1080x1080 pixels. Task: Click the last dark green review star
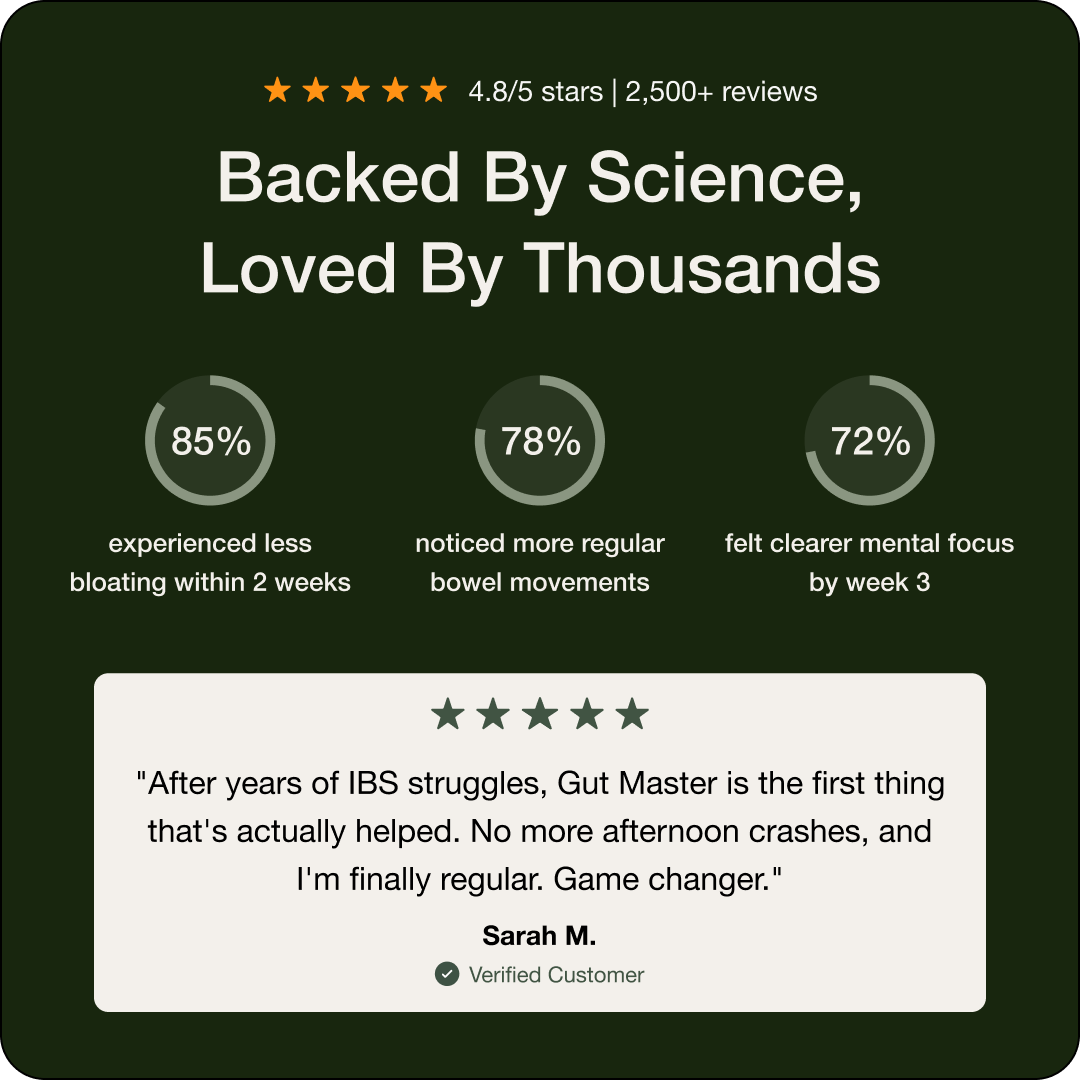[632, 715]
